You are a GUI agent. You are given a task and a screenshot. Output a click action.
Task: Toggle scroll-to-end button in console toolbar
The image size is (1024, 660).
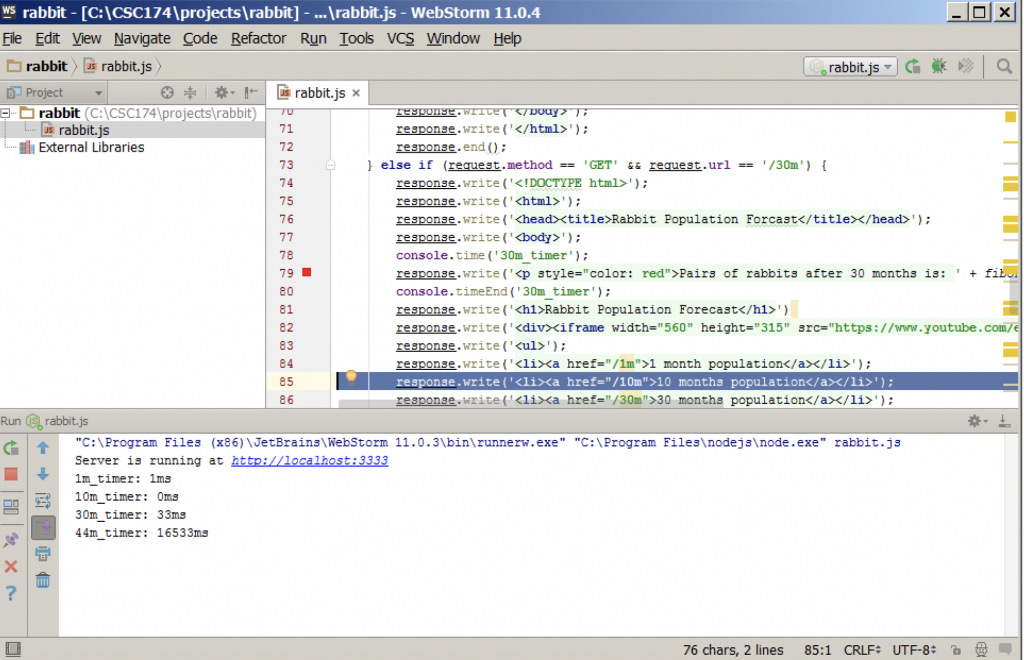(43, 527)
